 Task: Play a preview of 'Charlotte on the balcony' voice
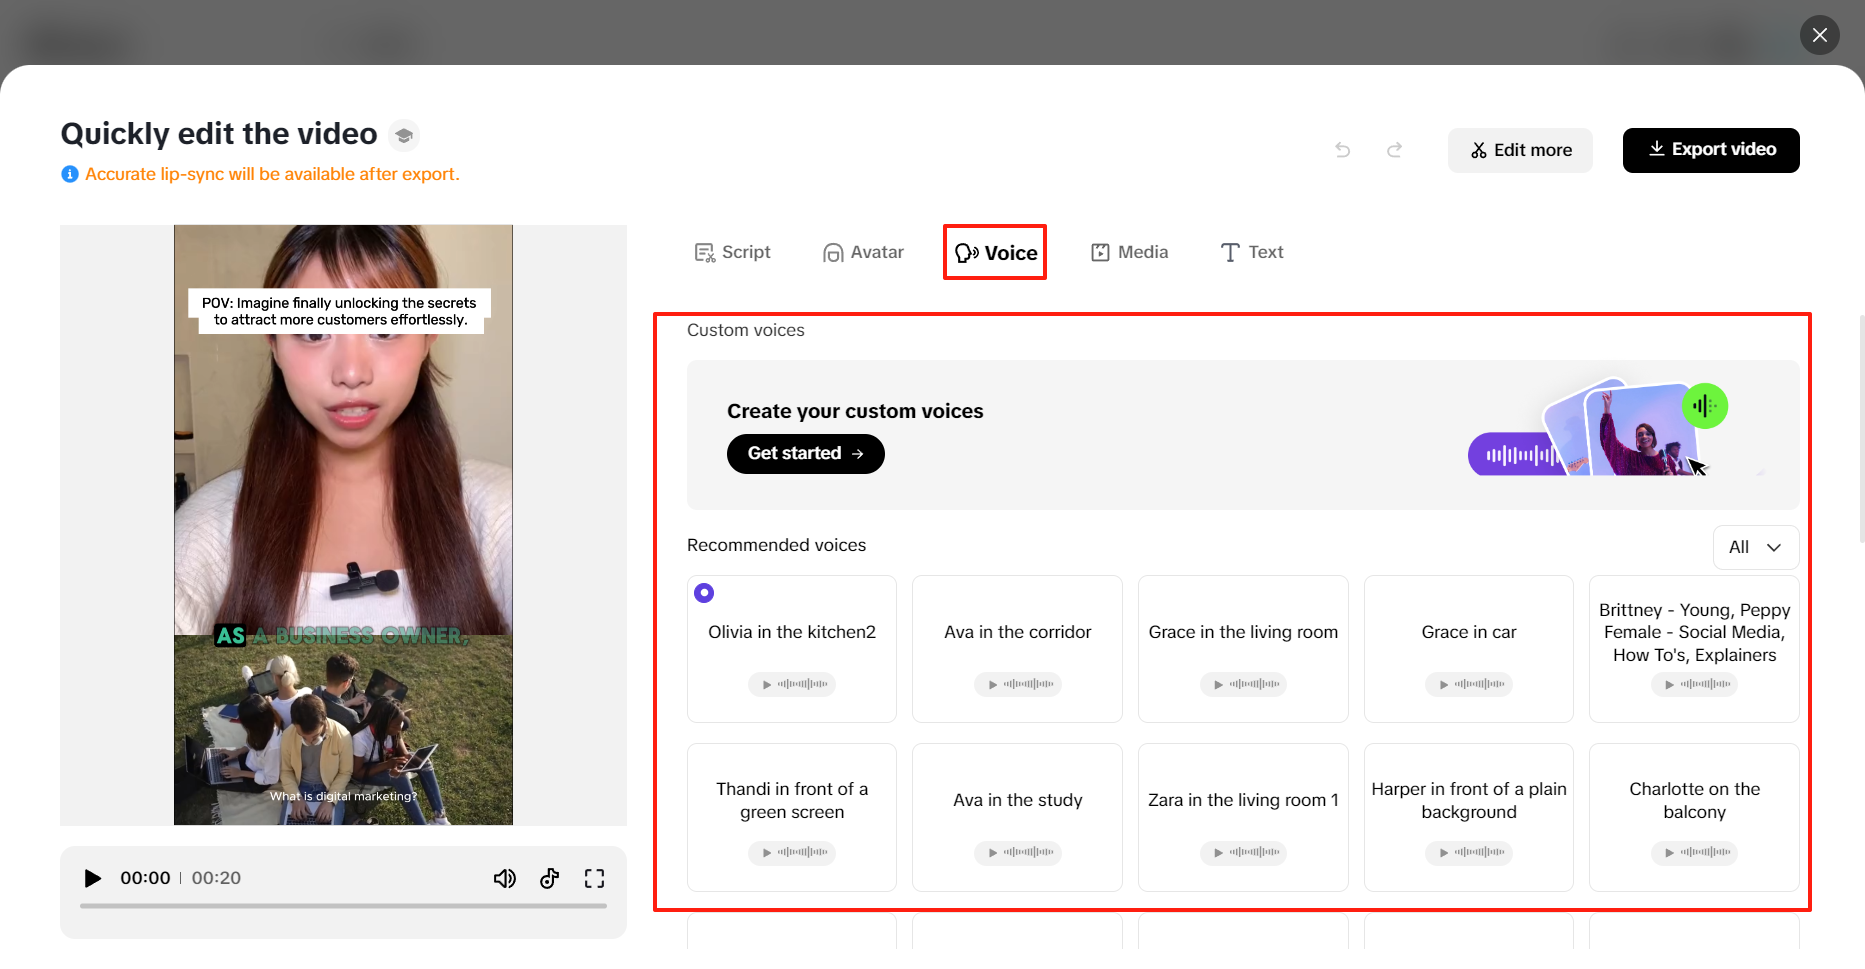[x=1694, y=853]
